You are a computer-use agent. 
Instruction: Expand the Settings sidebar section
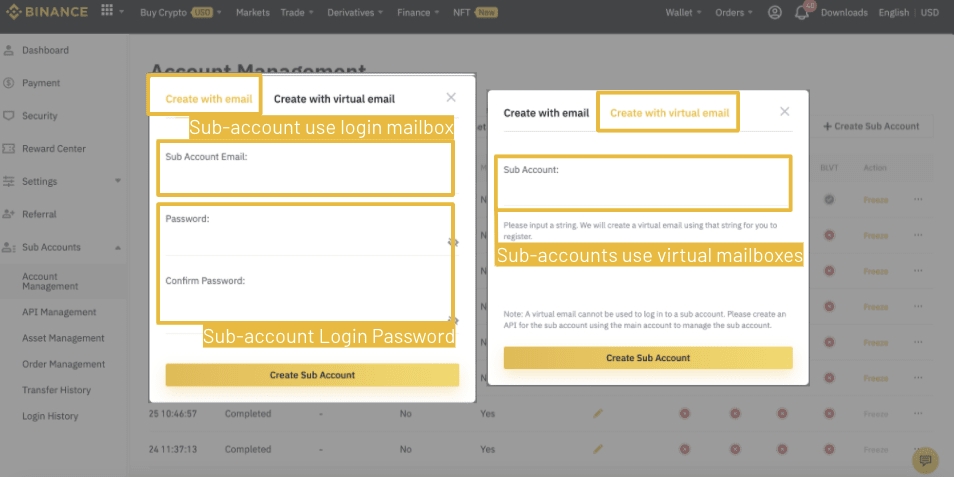tap(117, 181)
